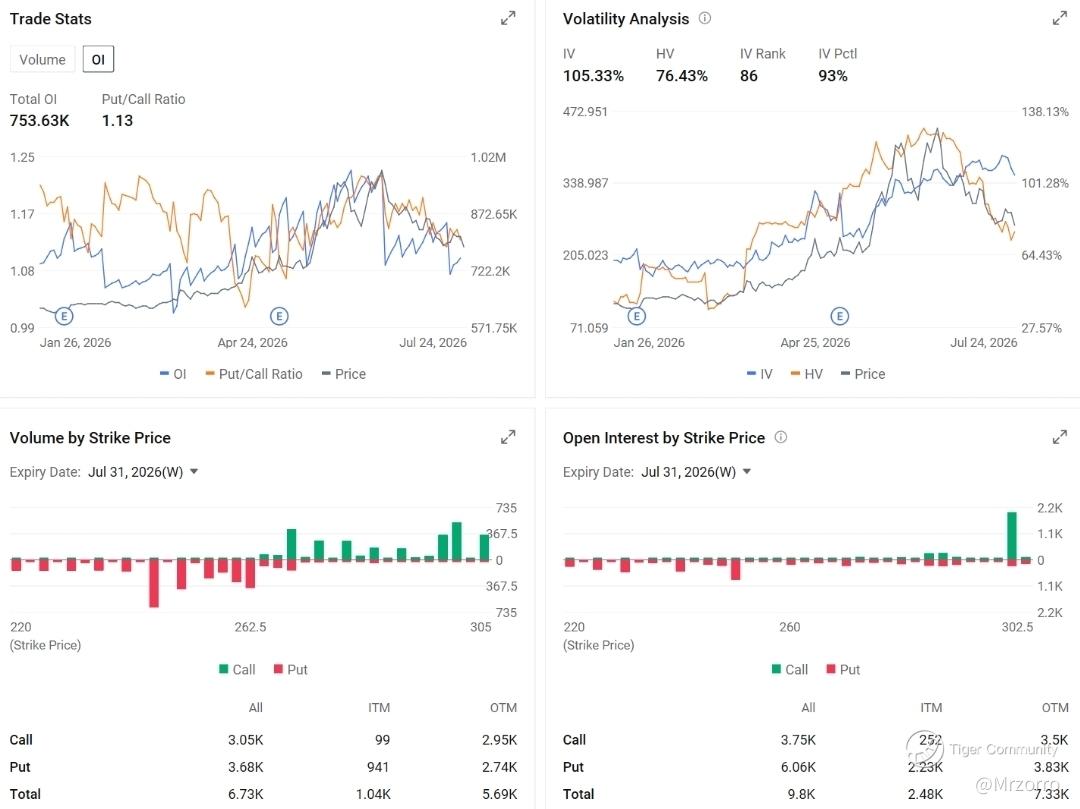Click Put All open interest 6.06K
Viewport: 1080px width, 809px height.
pos(798,766)
